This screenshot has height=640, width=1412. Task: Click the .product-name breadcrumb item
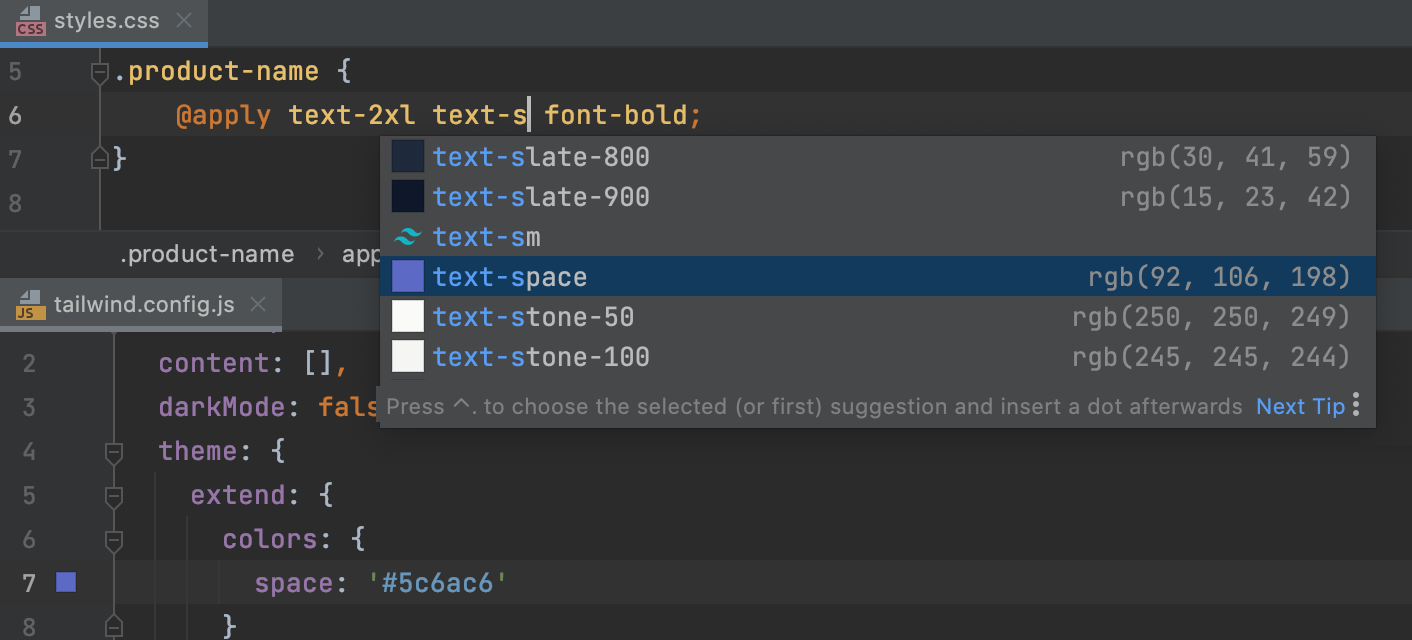point(207,254)
